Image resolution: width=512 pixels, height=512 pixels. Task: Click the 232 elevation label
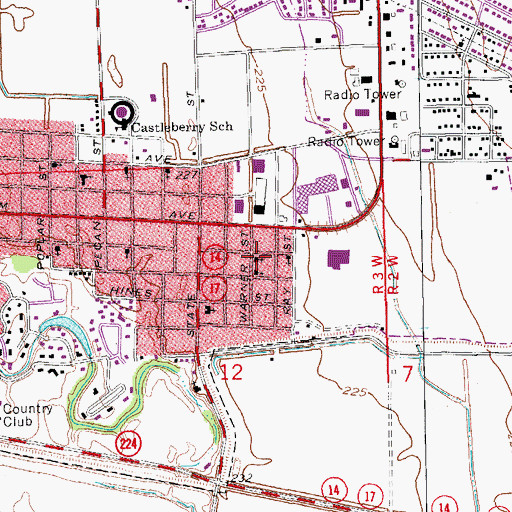[x=241, y=478]
